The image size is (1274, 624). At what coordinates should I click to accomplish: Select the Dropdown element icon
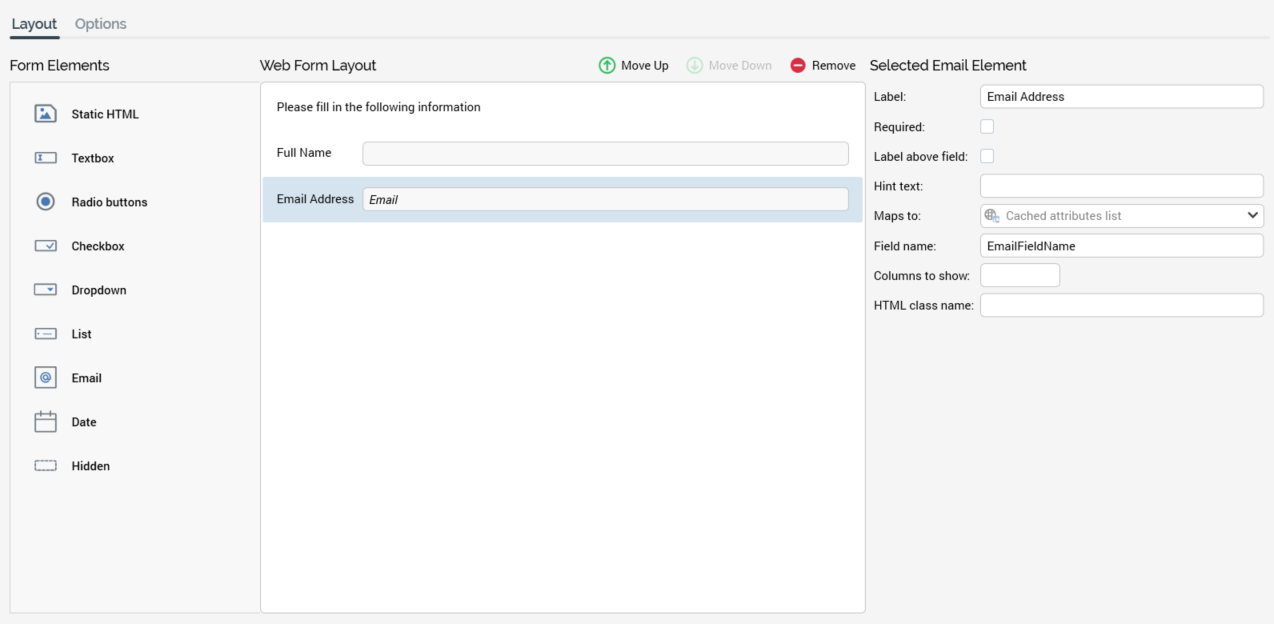pyautogui.click(x=45, y=290)
